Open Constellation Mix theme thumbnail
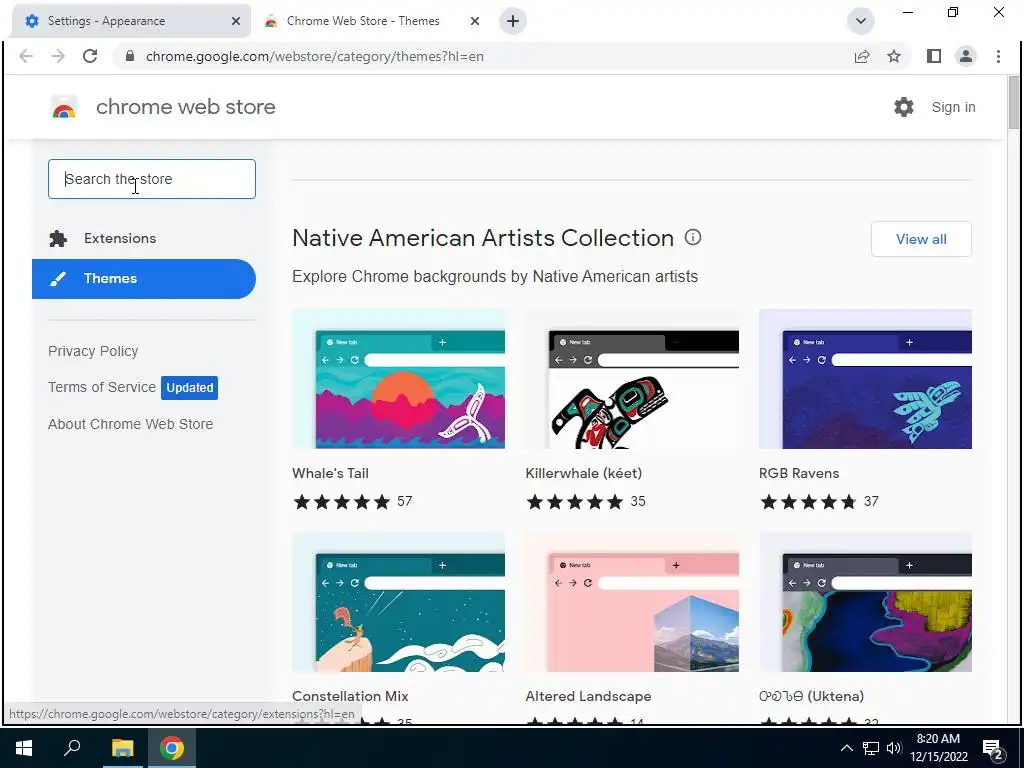Image resolution: width=1024 pixels, height=768 pixels. pos(398,602)
